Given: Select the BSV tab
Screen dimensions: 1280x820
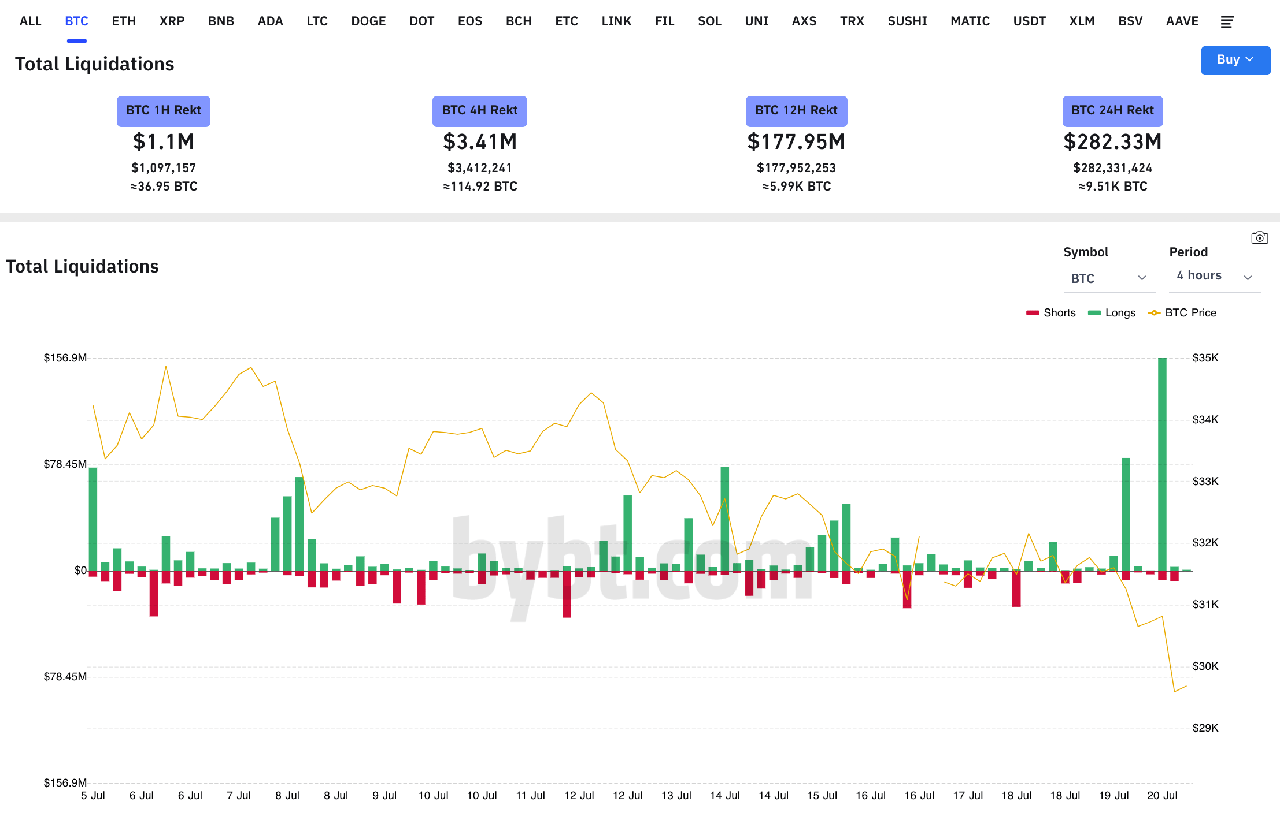Looking at the screenshot, I should click(x=1131, y=21).
